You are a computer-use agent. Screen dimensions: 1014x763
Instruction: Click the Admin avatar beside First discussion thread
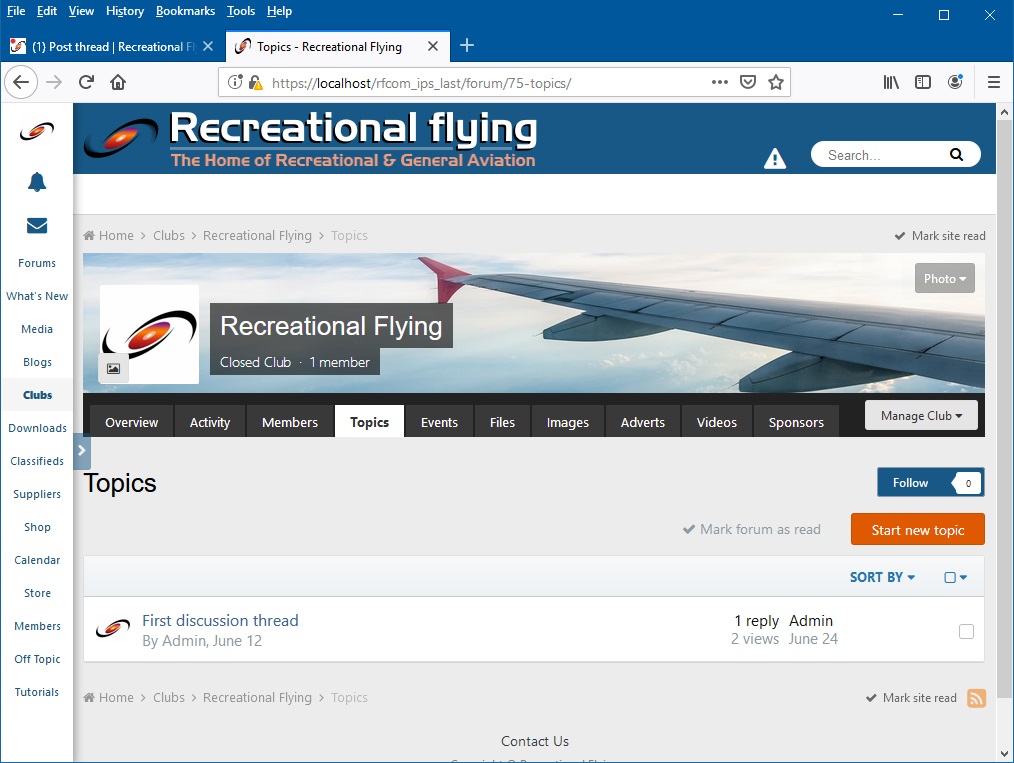pos(113,629)
